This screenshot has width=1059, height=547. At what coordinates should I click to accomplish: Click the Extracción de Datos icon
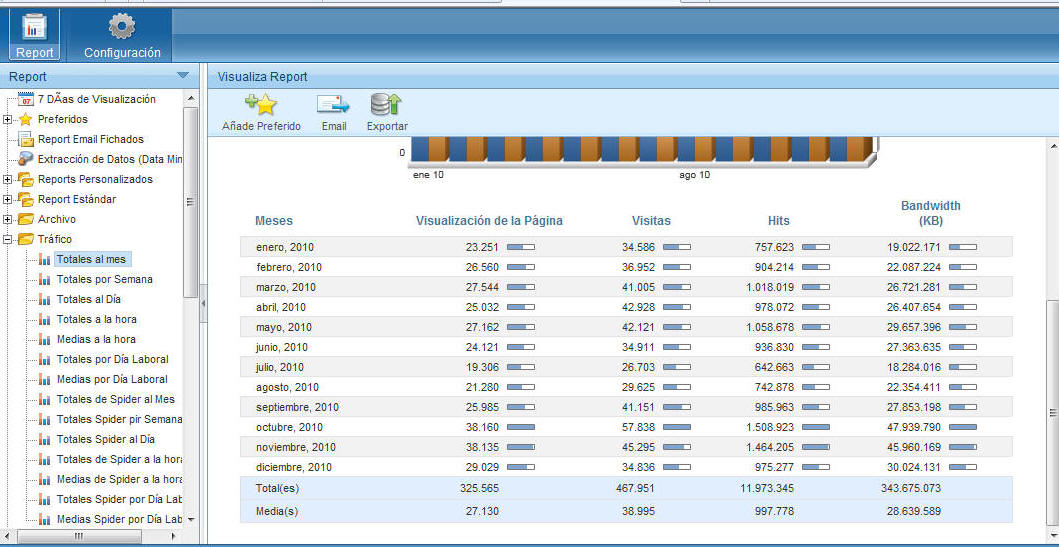point(26,159)
